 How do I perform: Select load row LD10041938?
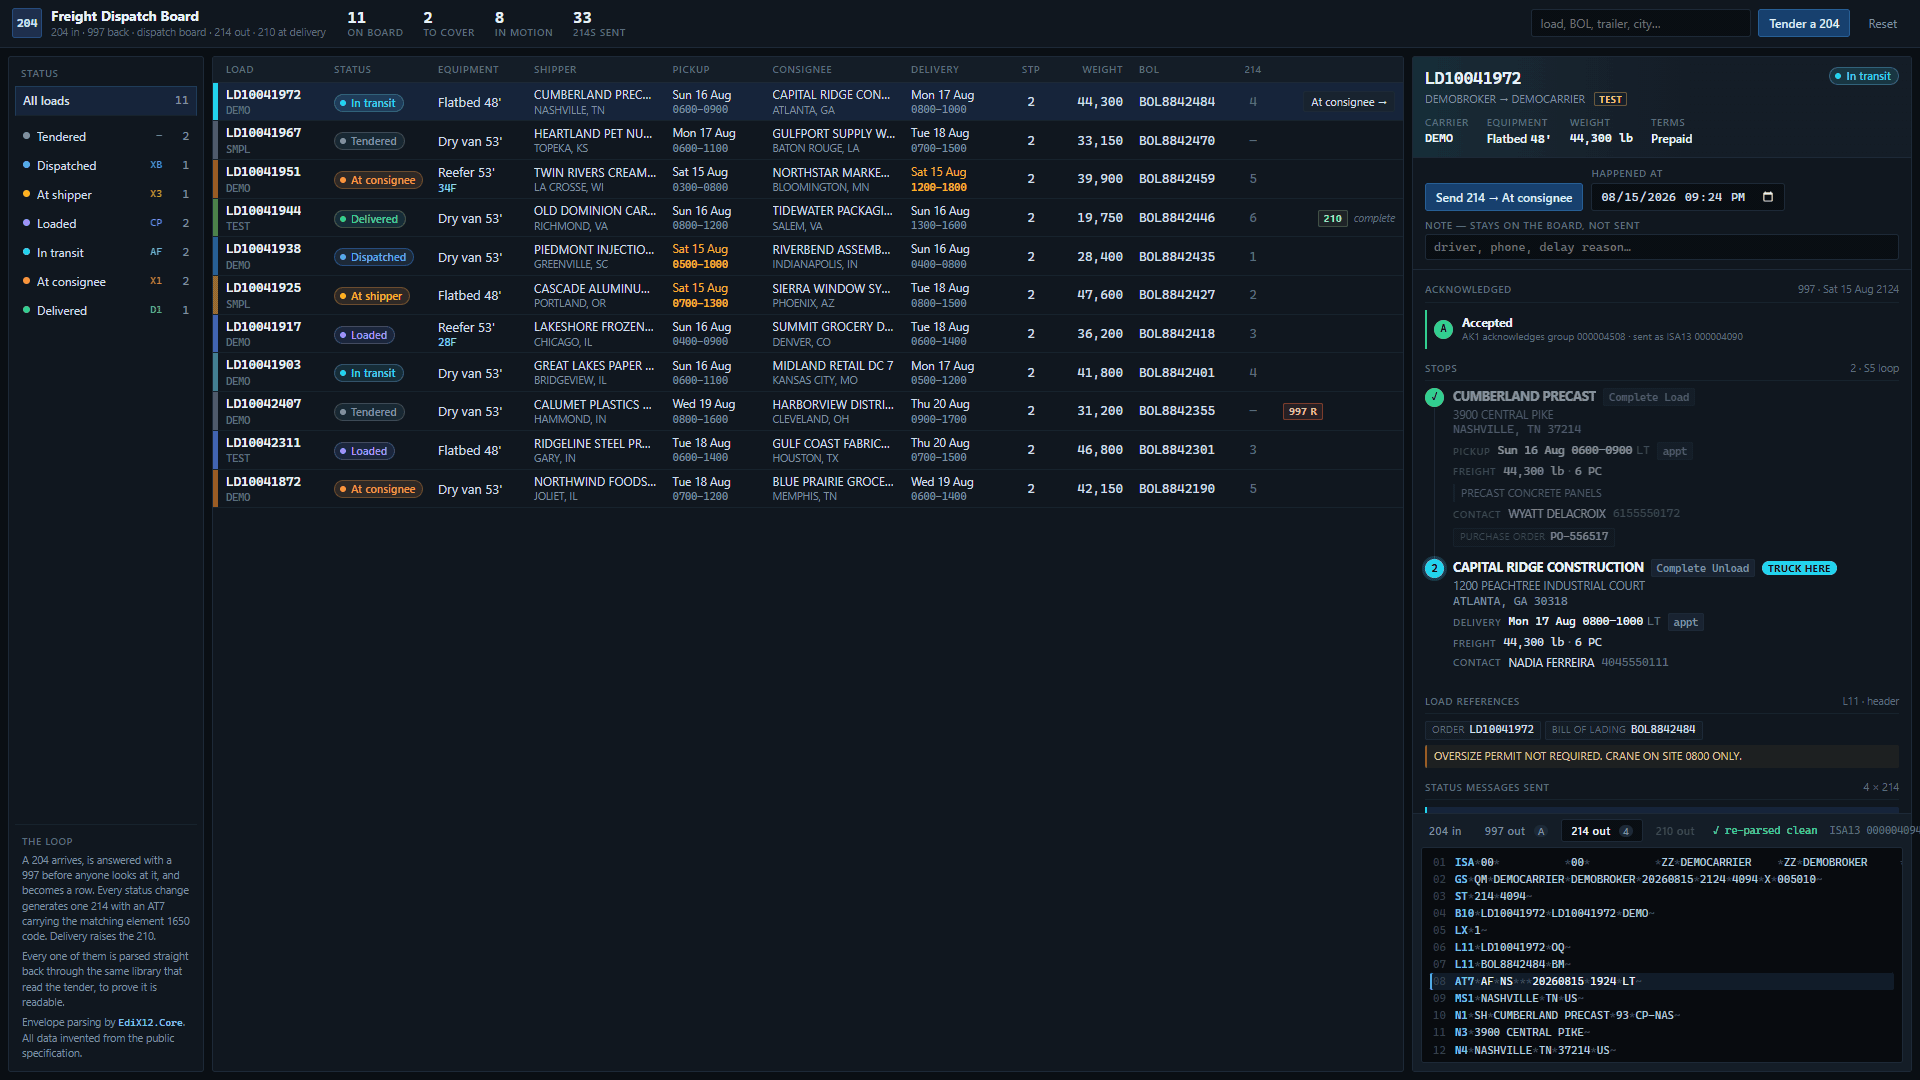[806, 256]
